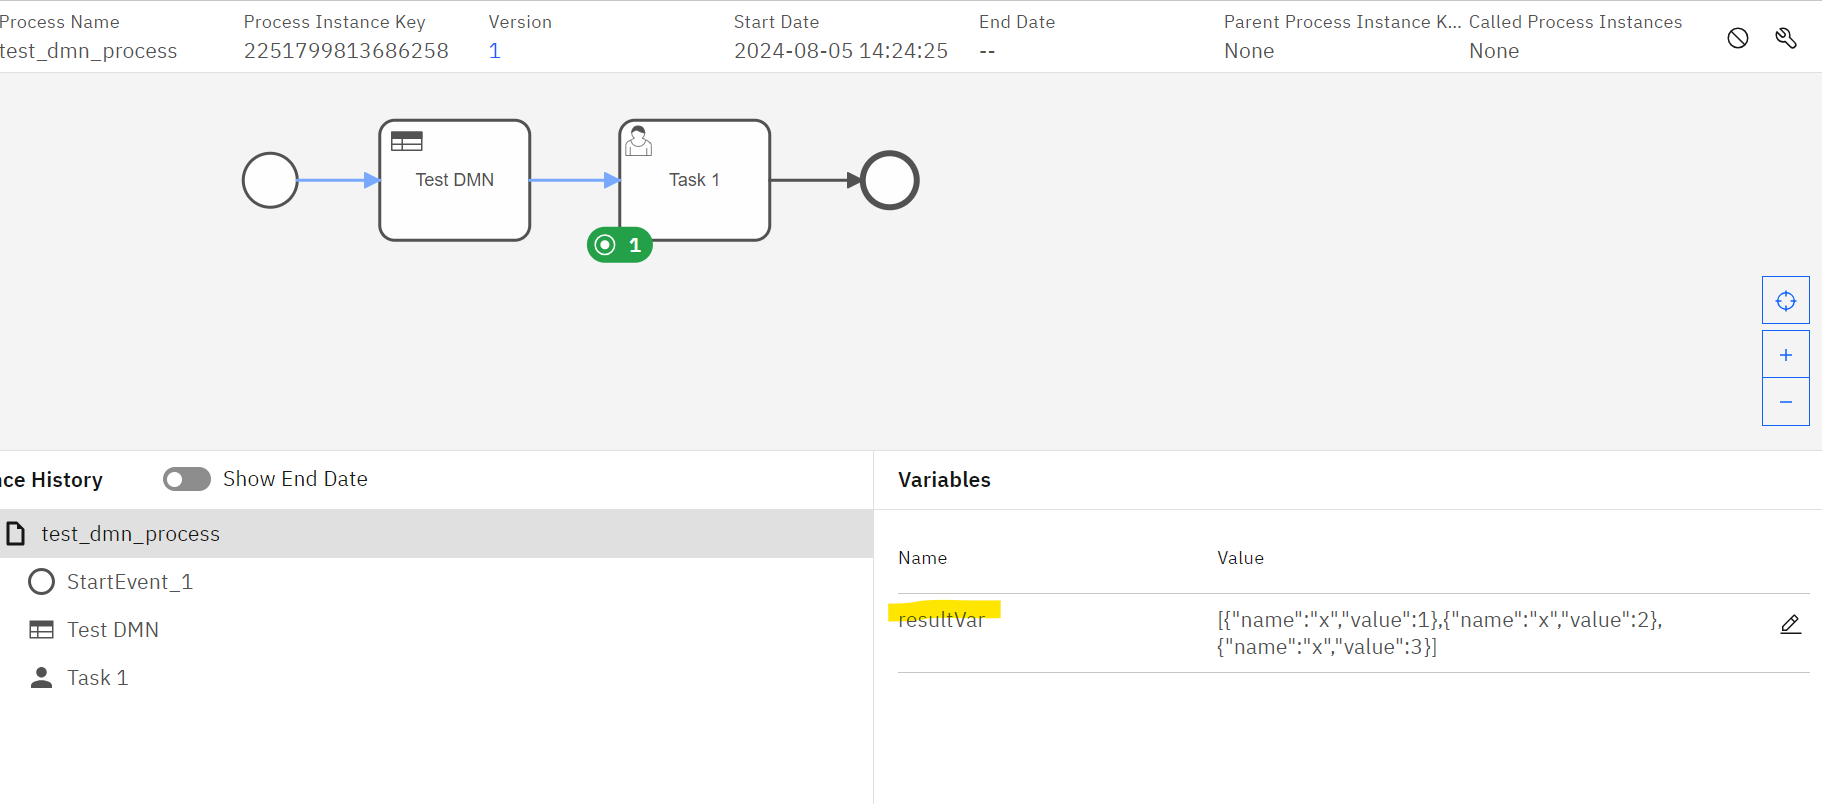Click the Name column header in Variables
This screenshot has width=1822, height=804.
coord(922,558)
